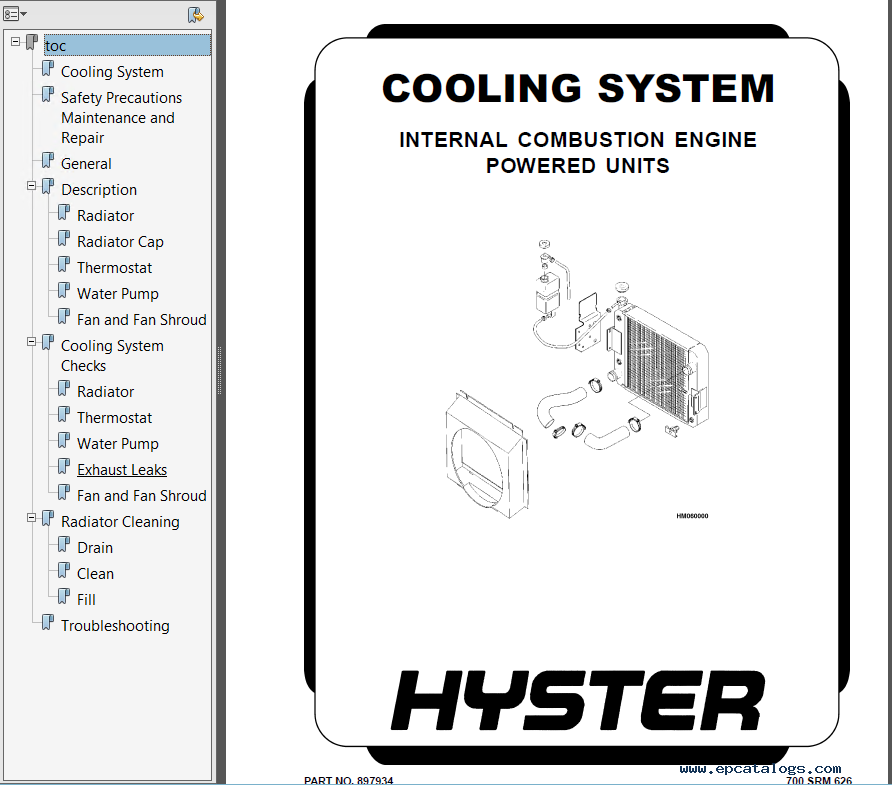
Task: Click the Drain bookmark icon
Action: (x=64, y=544)
